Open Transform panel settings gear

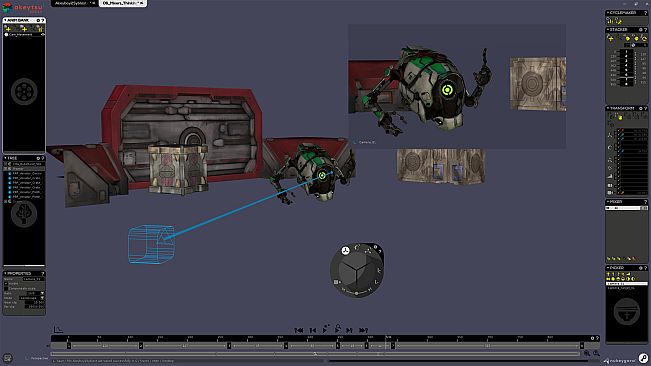(641, 108)
